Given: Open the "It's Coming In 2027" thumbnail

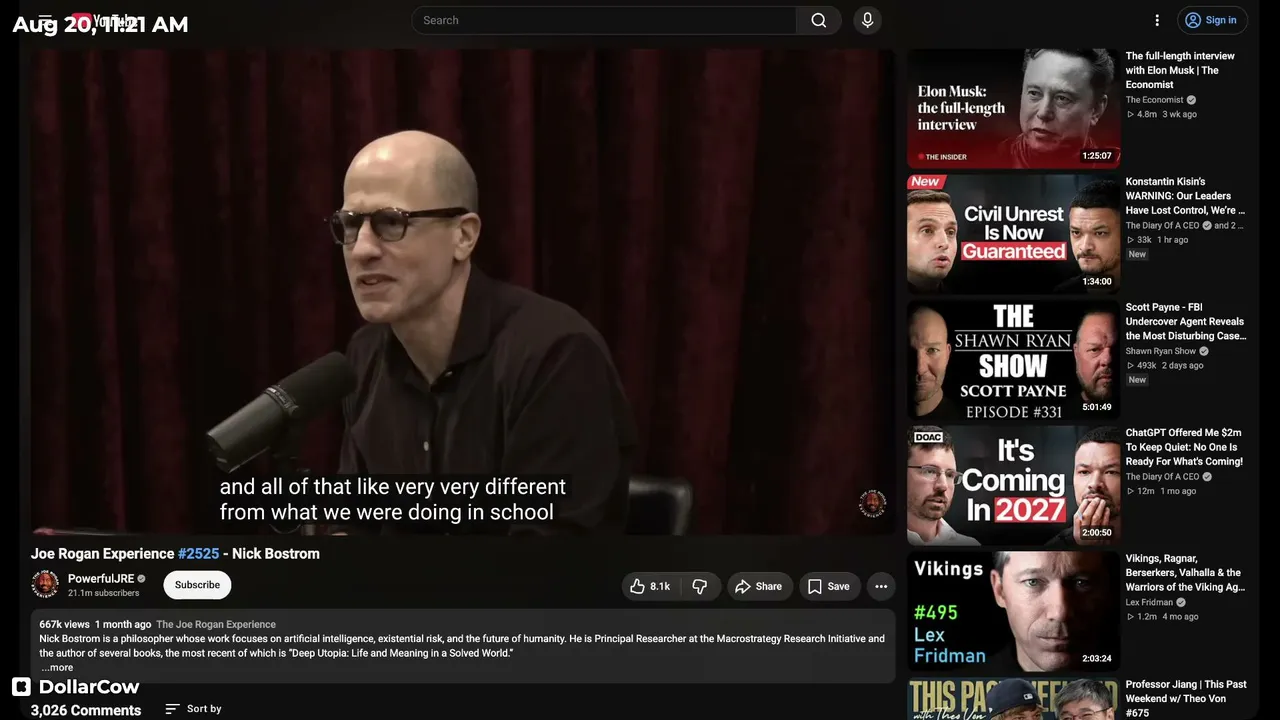Looking at the screenshot, I should pos(1013,486).
